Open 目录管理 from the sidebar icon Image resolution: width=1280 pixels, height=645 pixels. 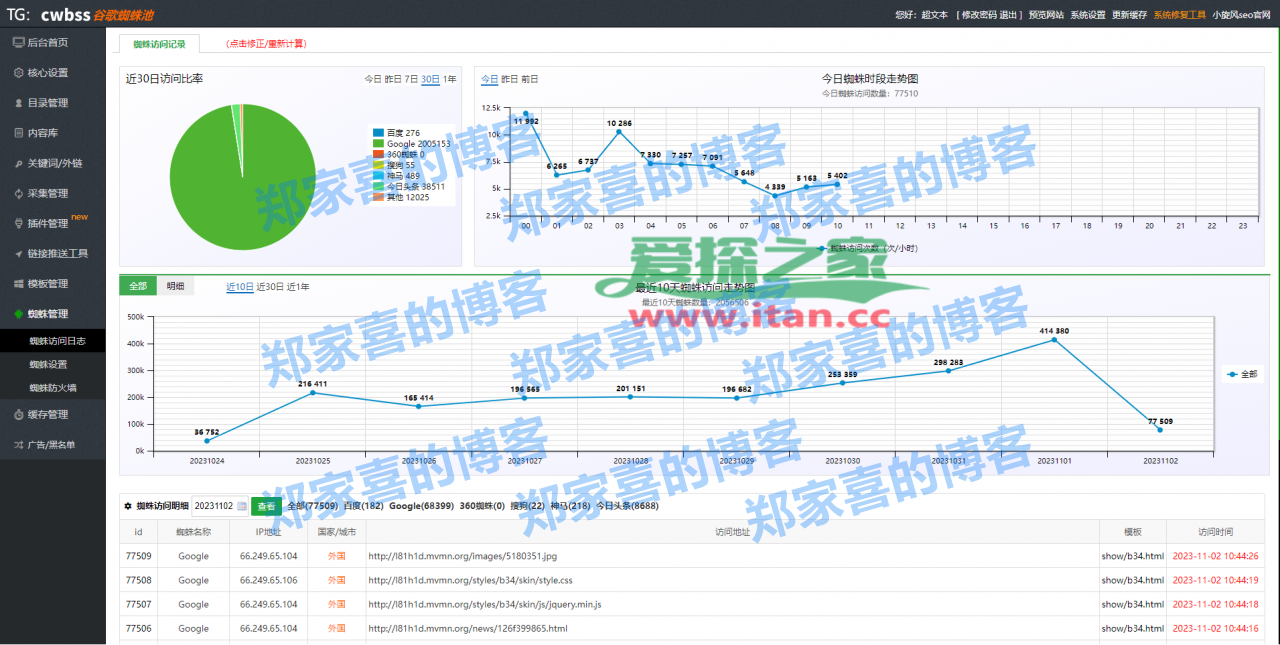[x=17, y=102]
